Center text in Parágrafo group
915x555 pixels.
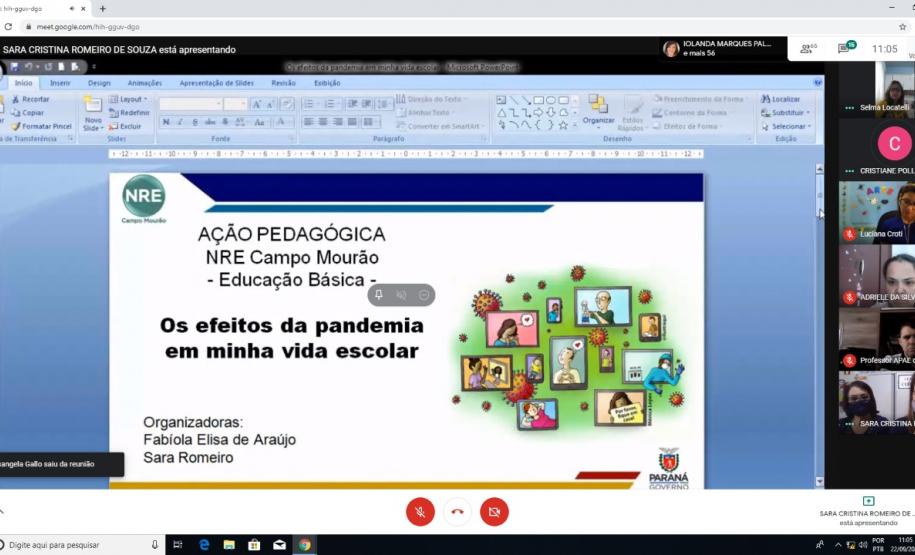click(323, 122)
